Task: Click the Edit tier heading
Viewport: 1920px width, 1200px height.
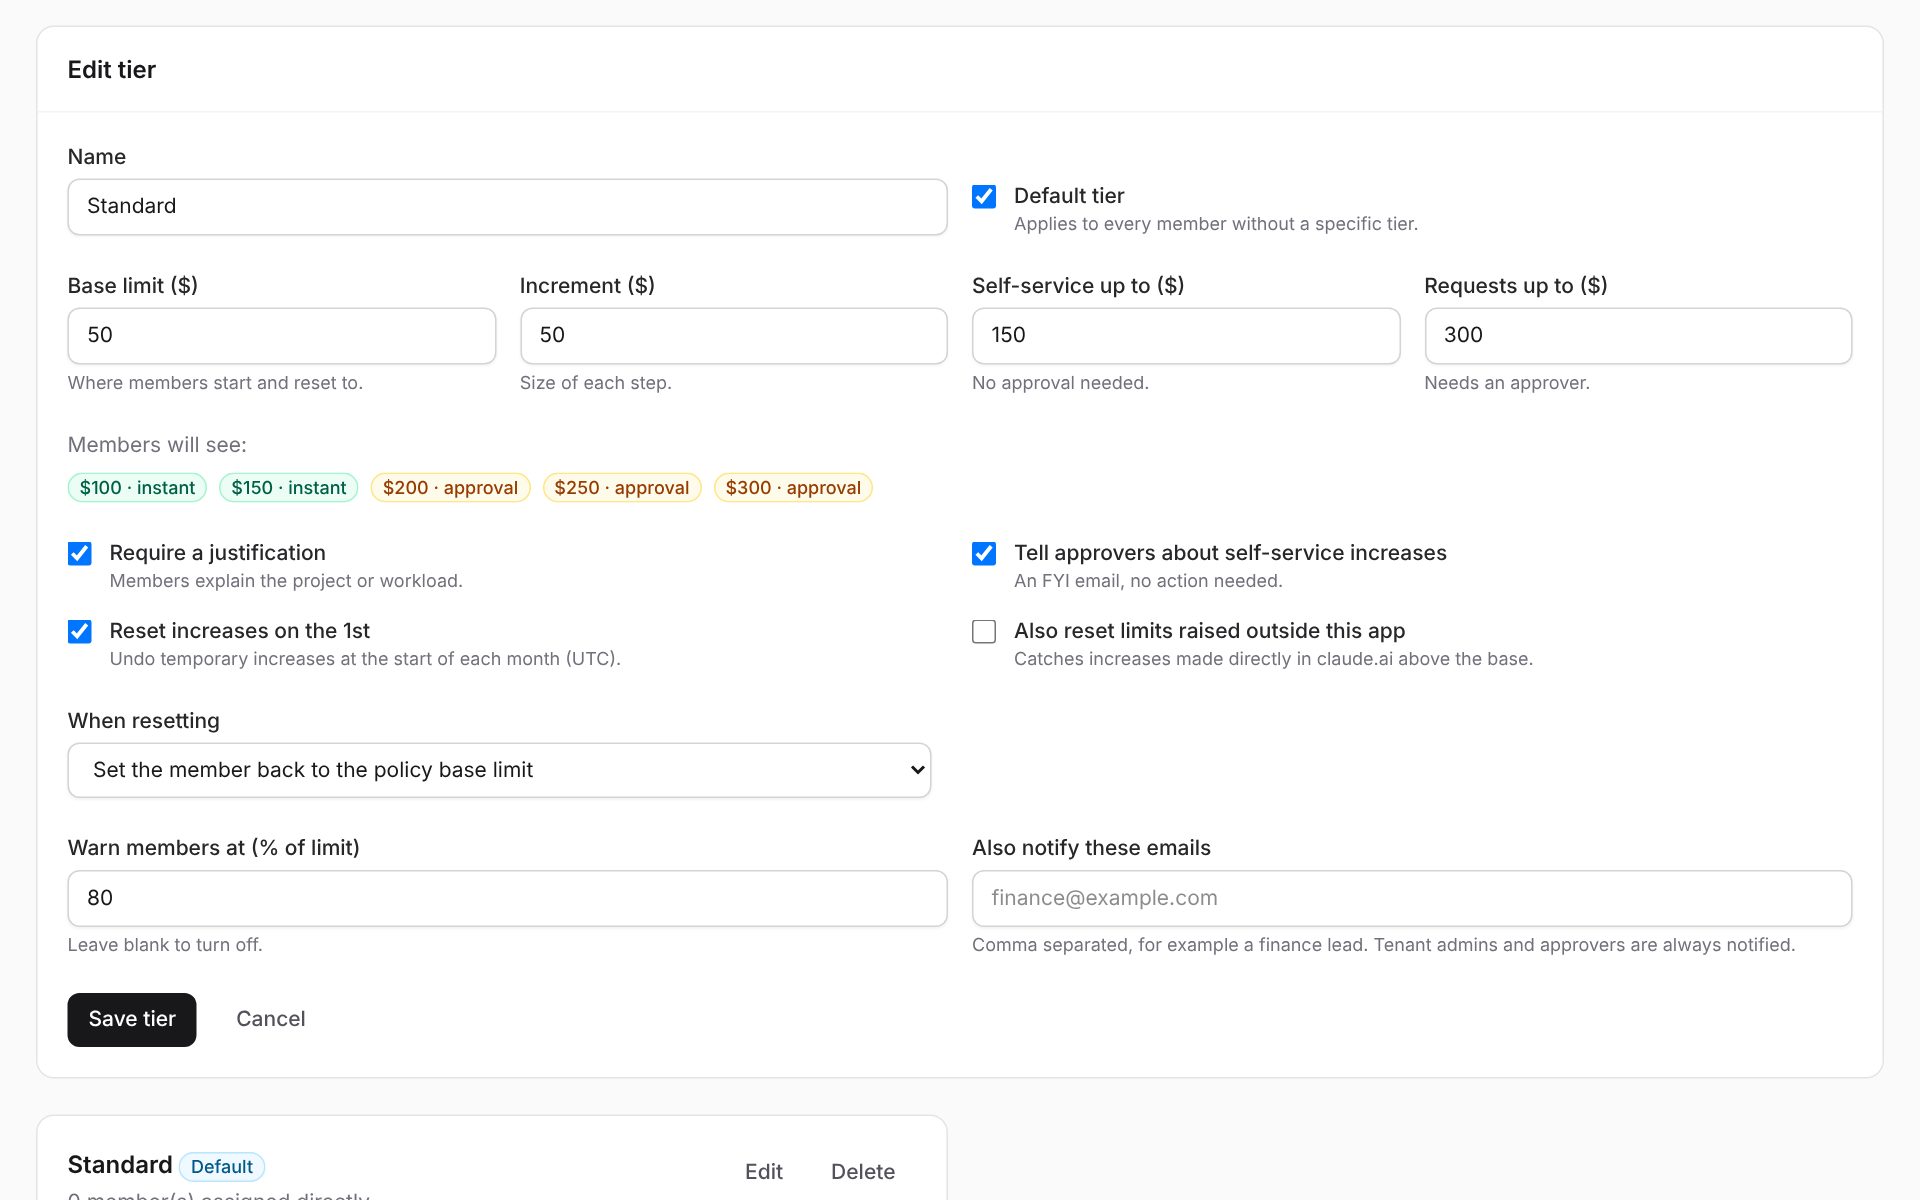Action: coord(112,70)
